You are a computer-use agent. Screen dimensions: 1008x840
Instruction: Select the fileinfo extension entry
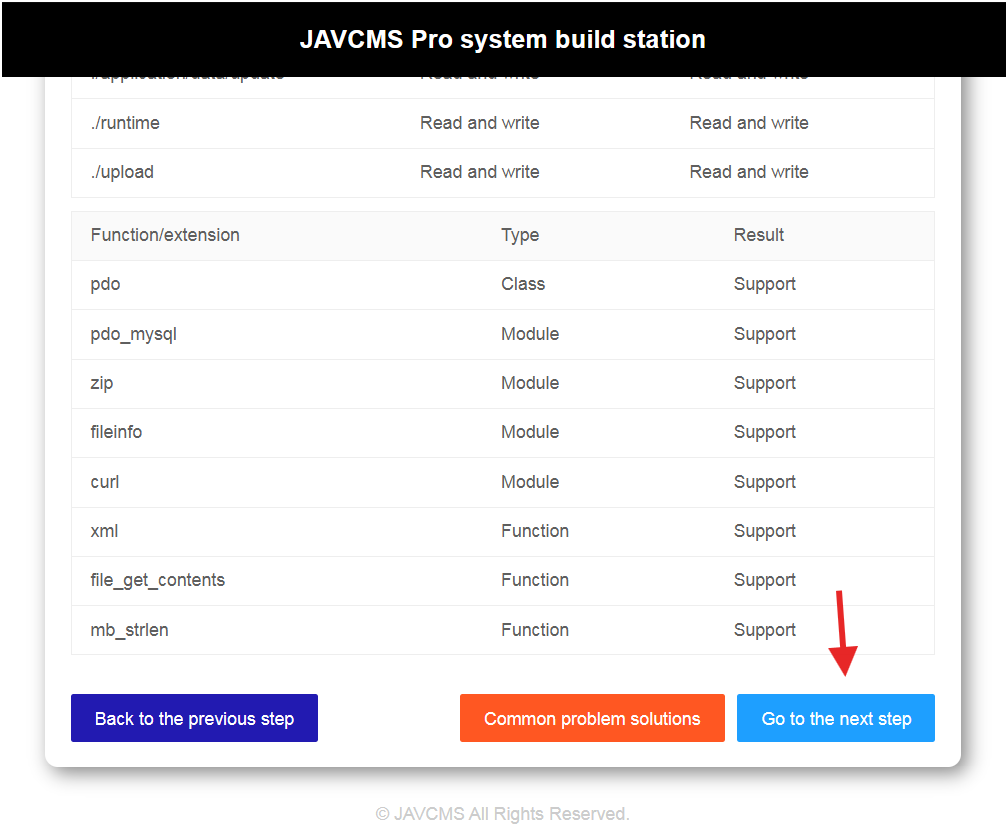click(x=116, y=432)
